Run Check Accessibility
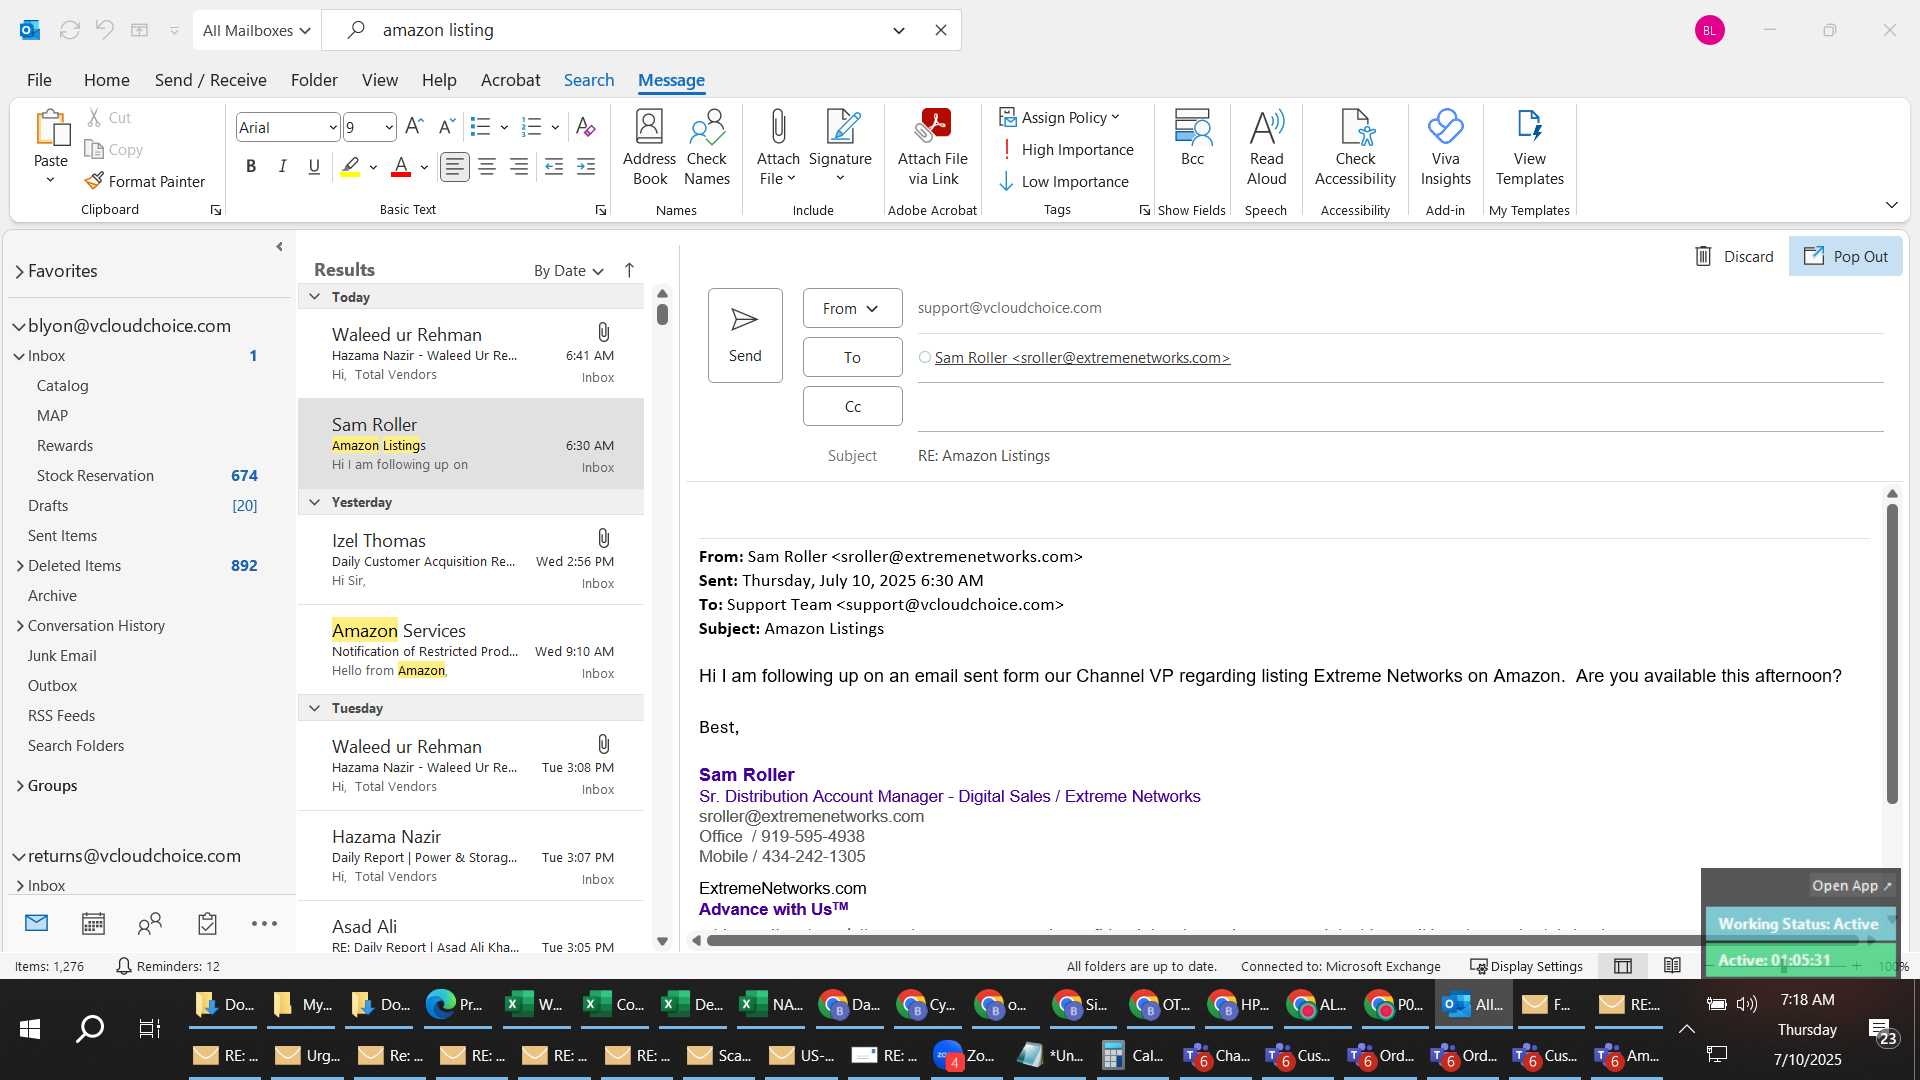1920x1080 pixels. pos(1355,148)
